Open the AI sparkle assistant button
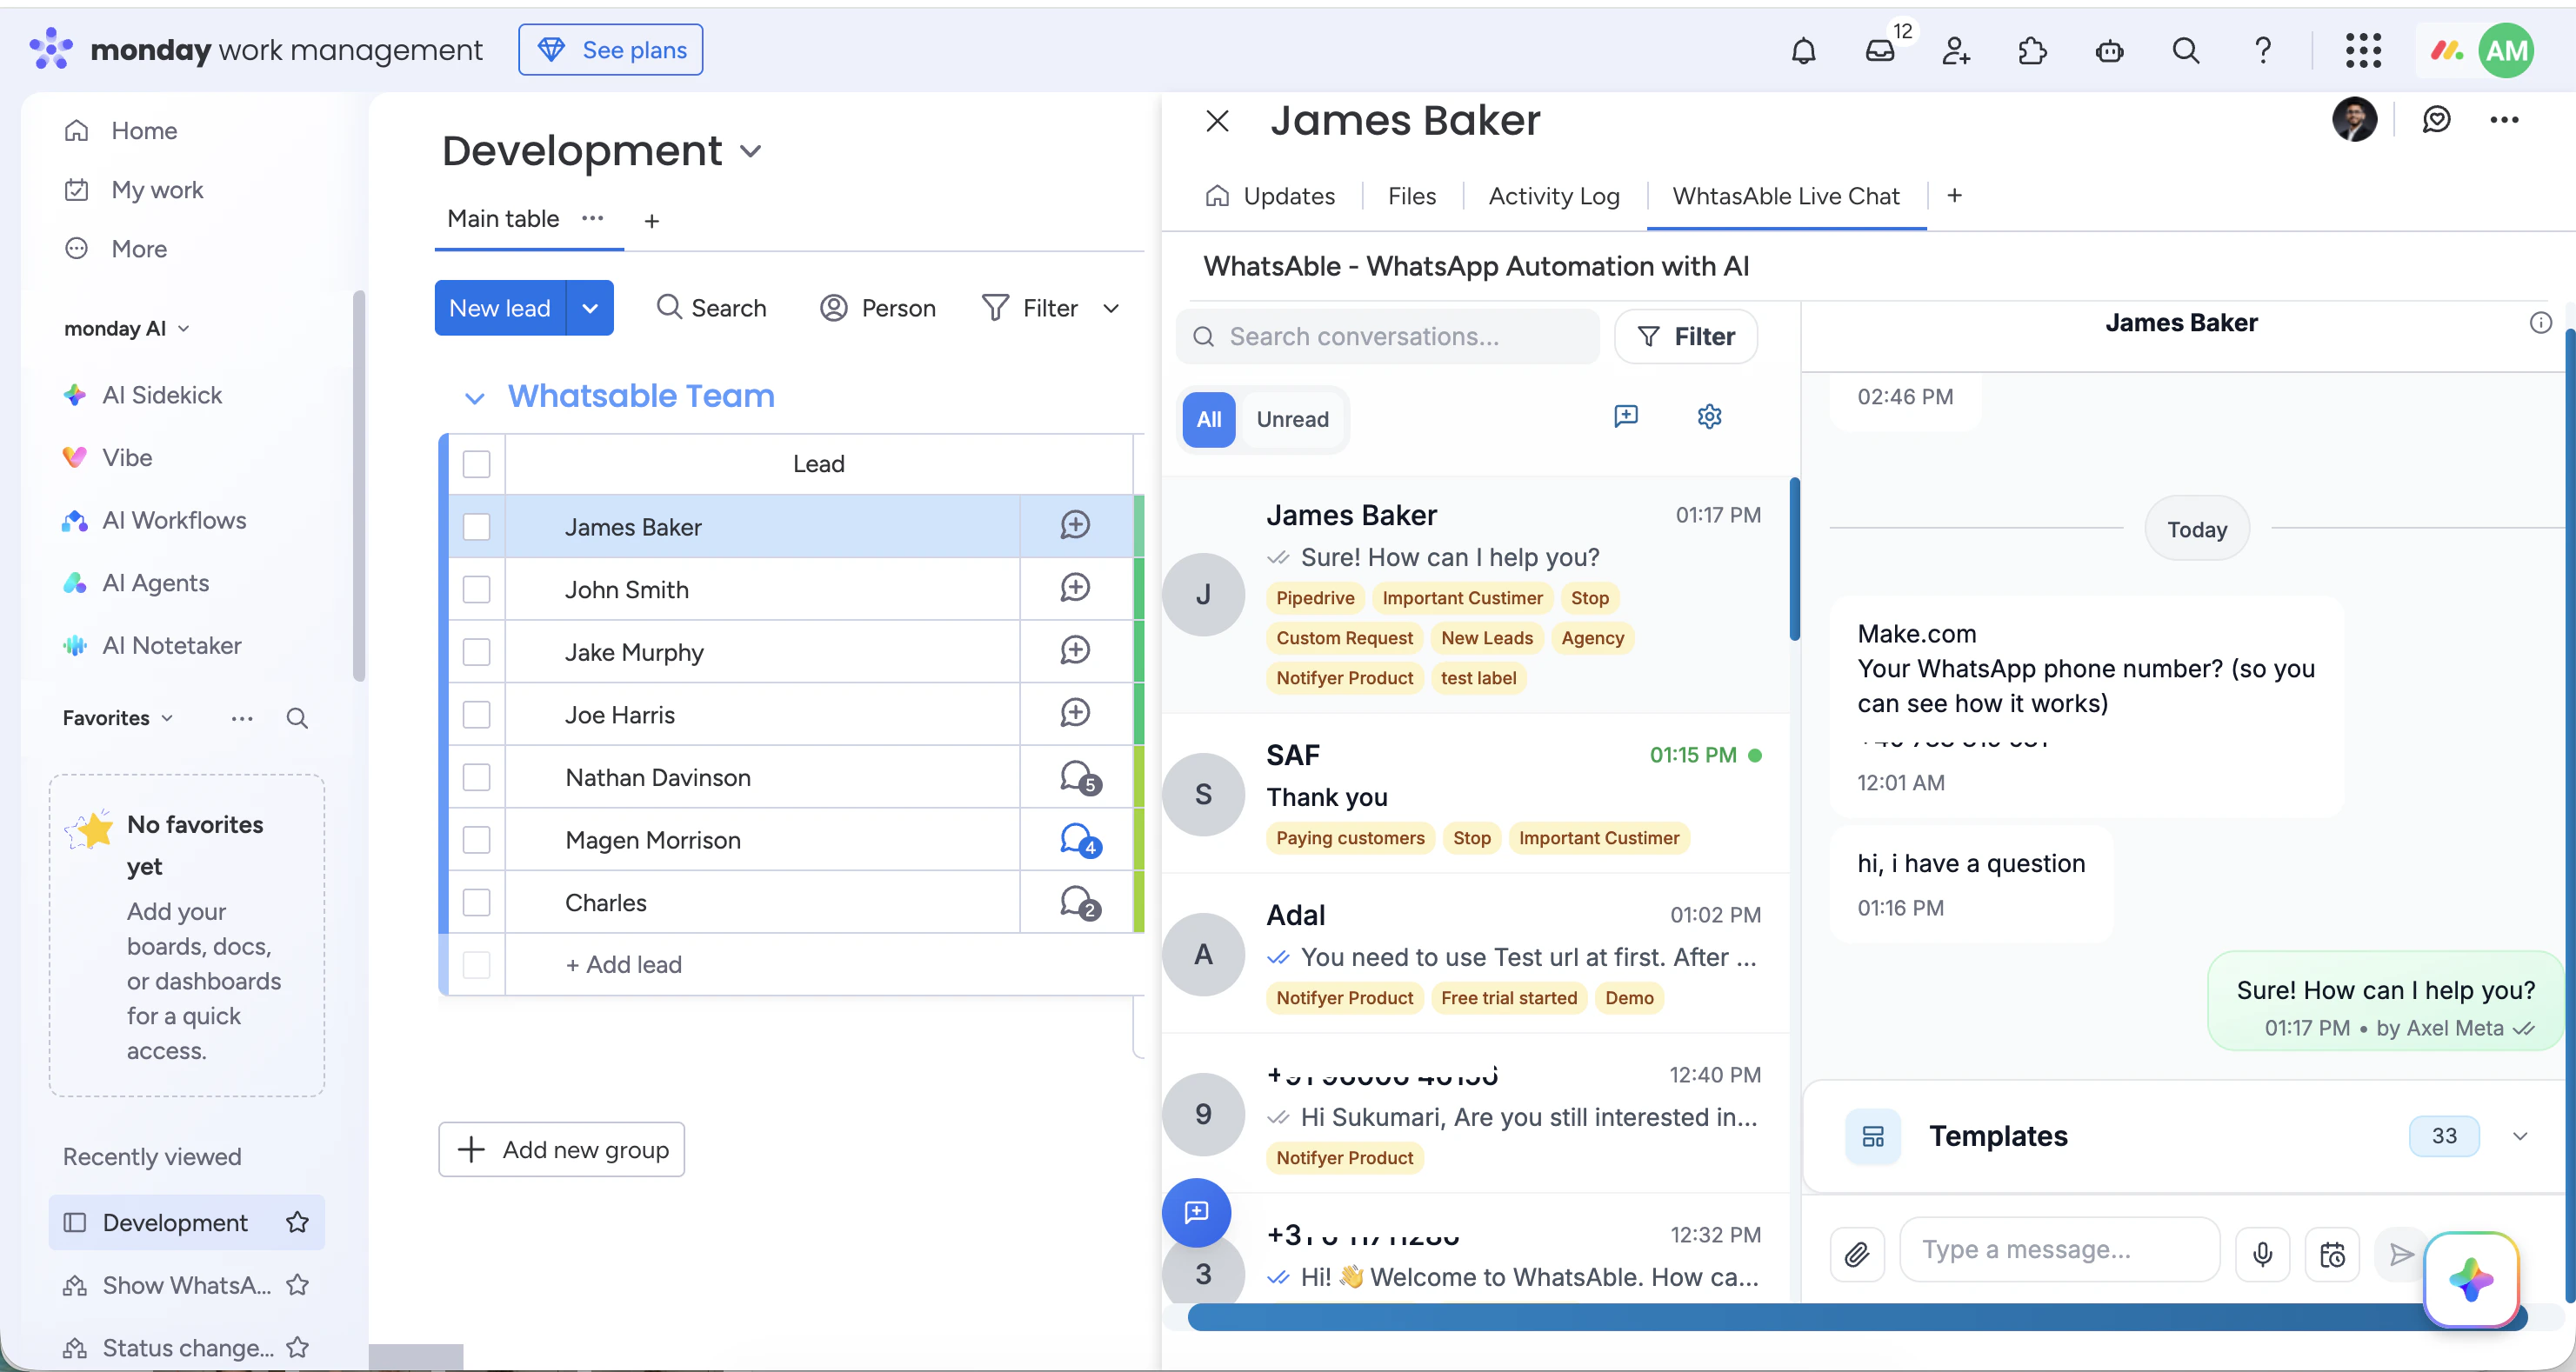The image size is (2576, 1372). pyautogui.click(x=2471, y=1279)
